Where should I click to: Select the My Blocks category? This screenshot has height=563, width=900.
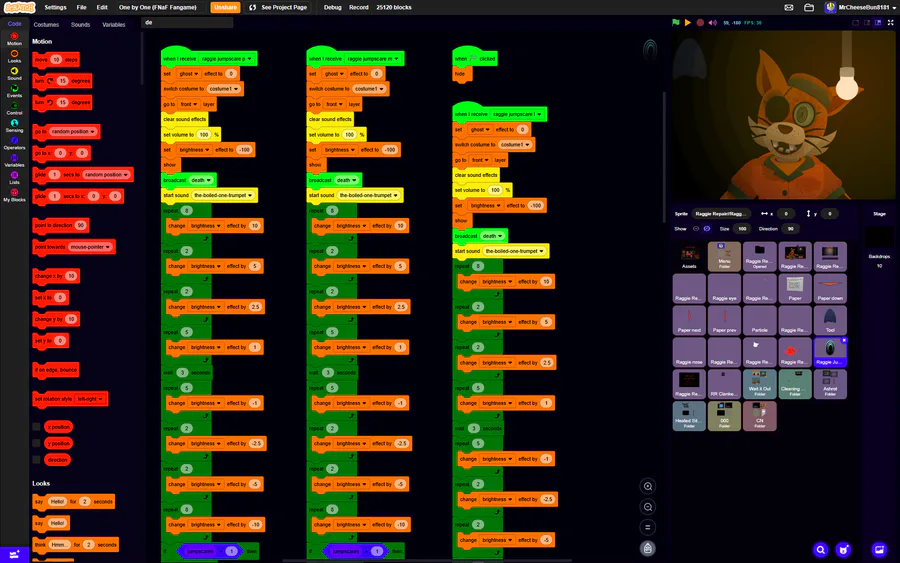pyautogui.click(x=14, y=195)
